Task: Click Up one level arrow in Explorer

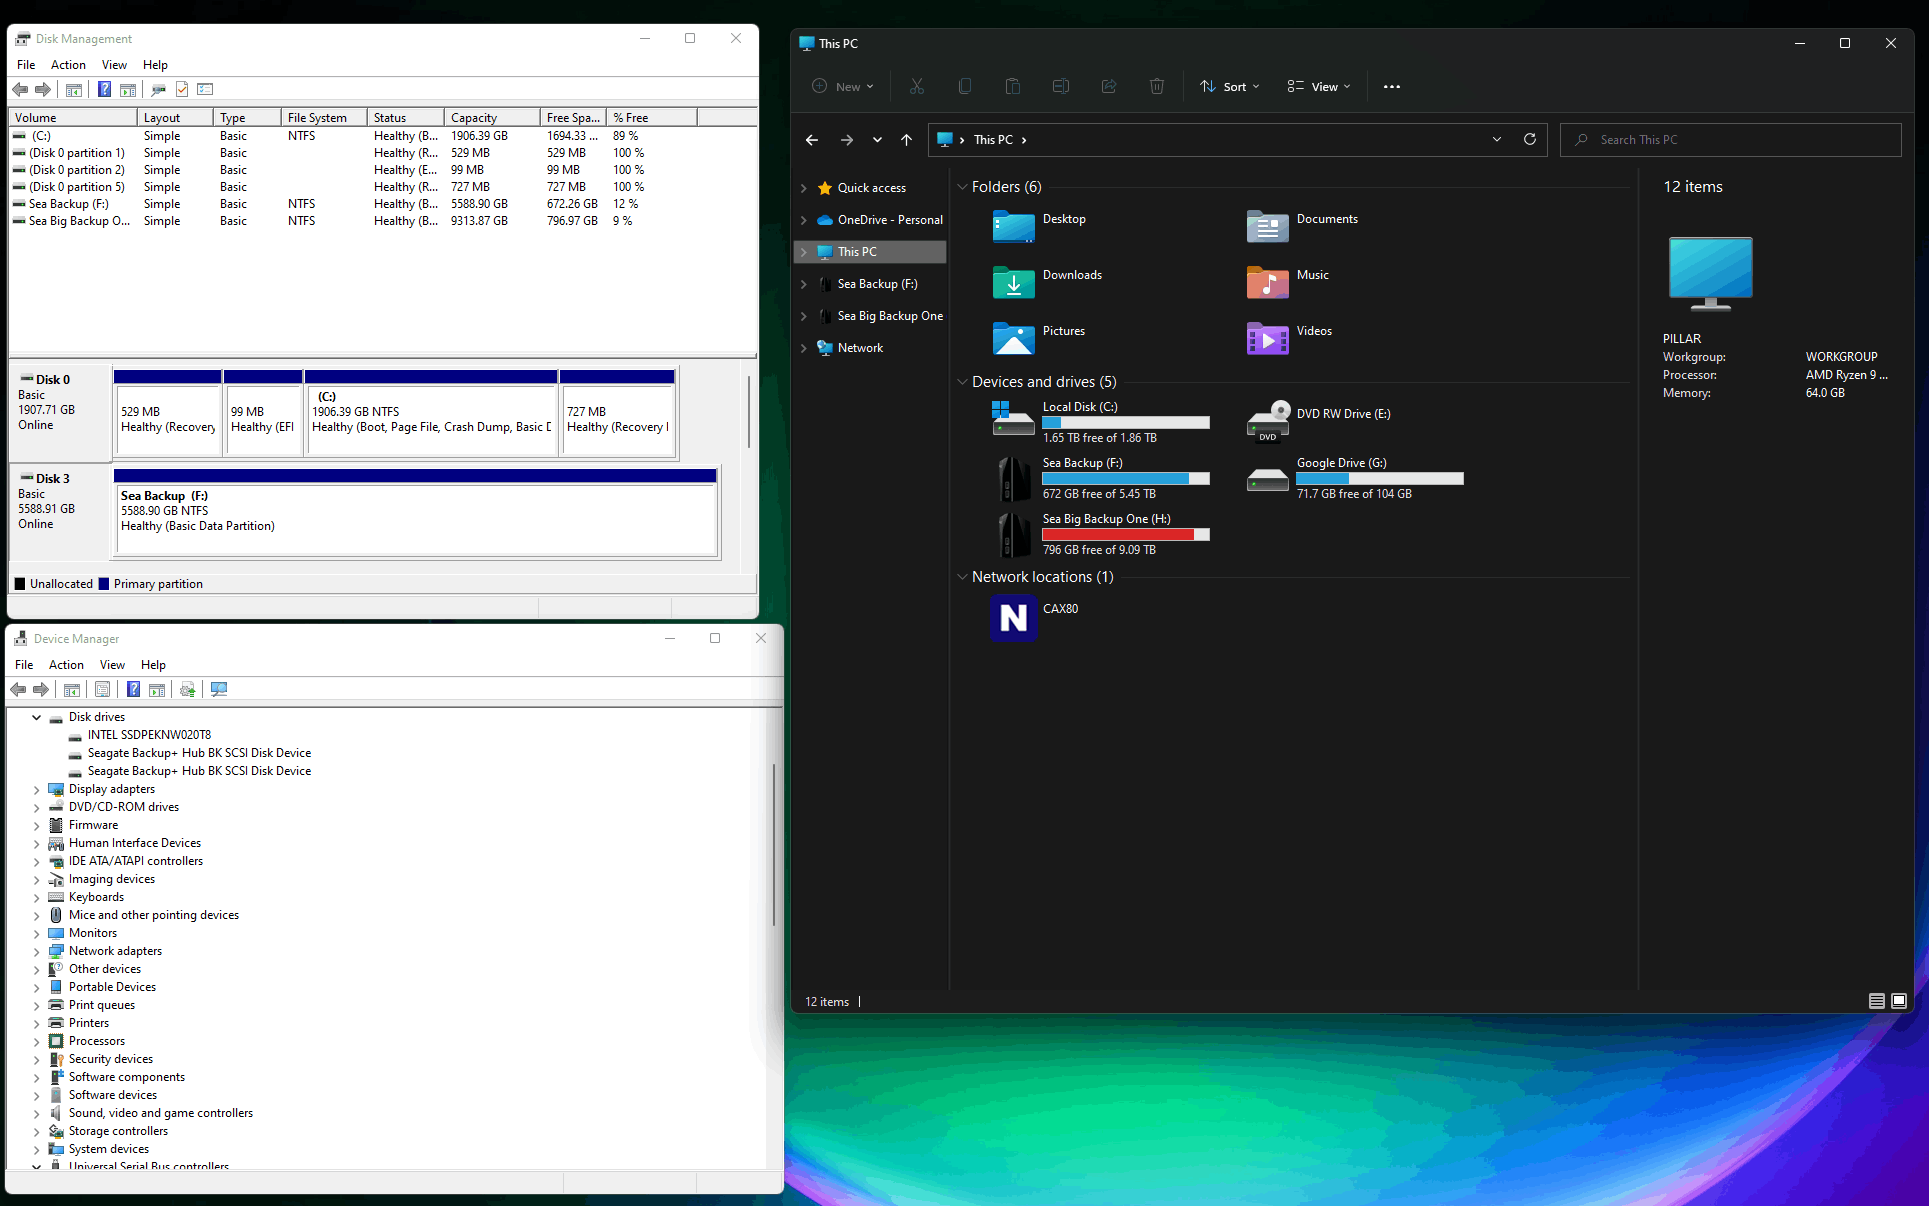Action: point(906,140)
